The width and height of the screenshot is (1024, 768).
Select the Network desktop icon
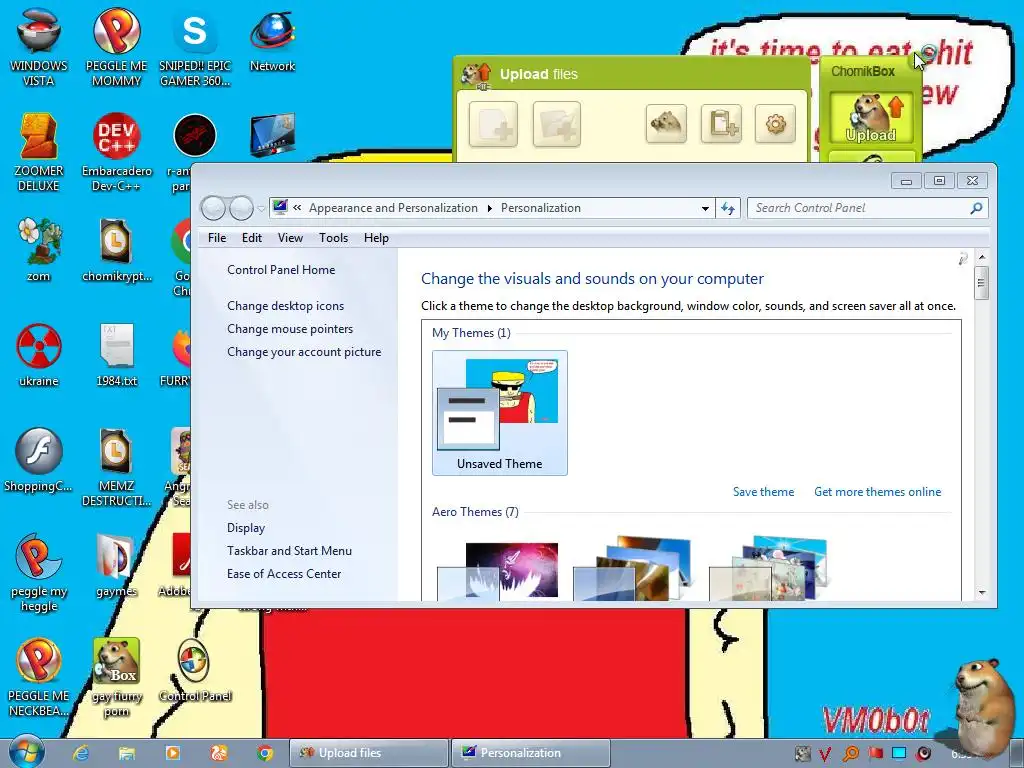point(272,39)
